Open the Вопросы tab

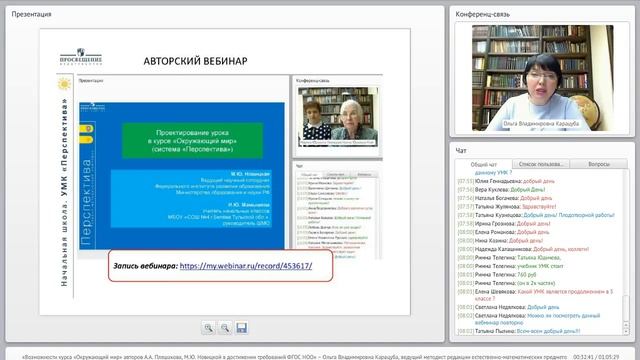pos(599,164)
